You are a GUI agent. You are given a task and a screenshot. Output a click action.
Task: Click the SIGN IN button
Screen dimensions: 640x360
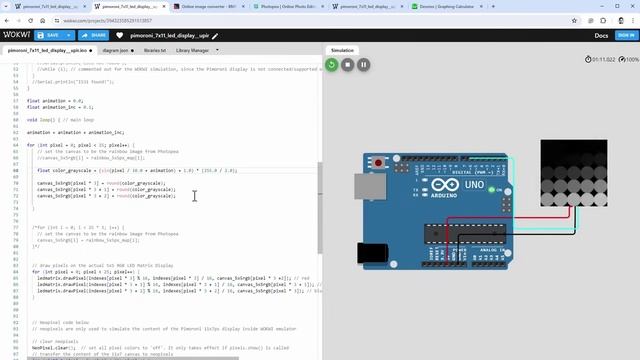click(x=626, y=36)
